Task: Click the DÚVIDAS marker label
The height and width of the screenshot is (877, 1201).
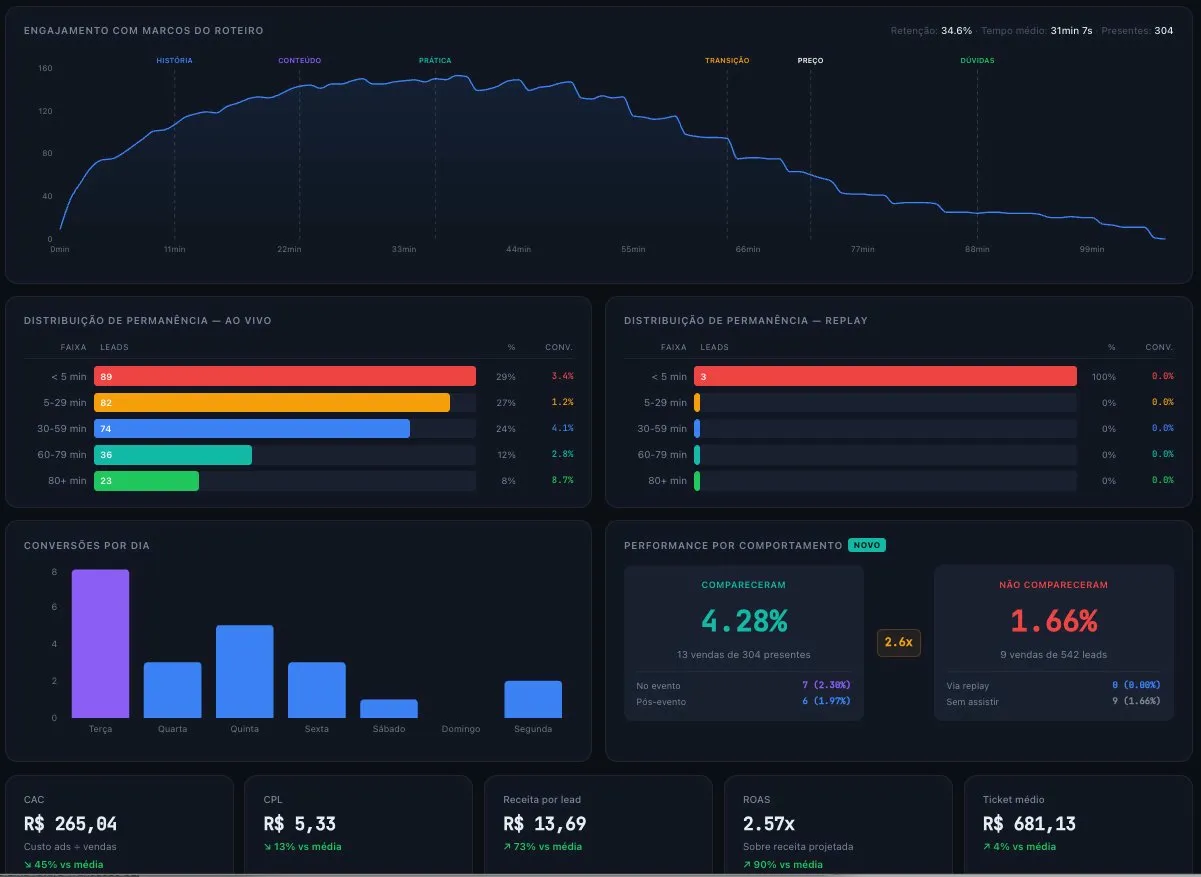Action: (x=977, y=61)
